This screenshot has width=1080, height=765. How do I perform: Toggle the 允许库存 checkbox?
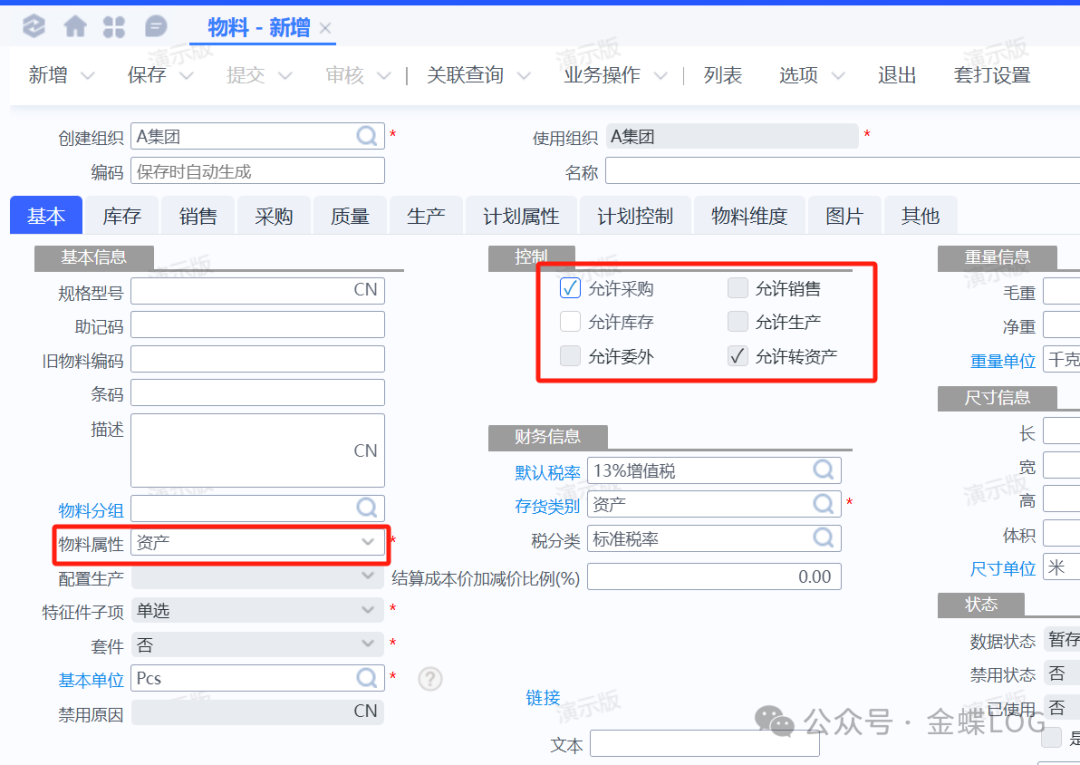[570, 322]
